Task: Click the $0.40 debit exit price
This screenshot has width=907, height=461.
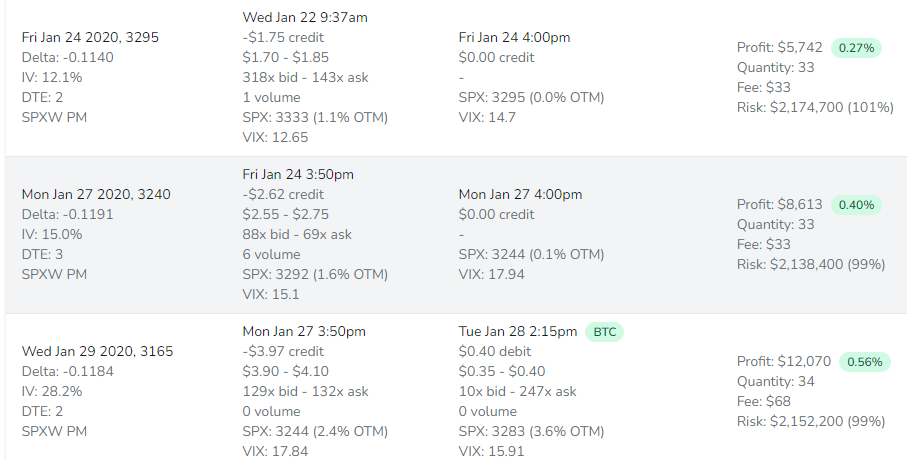Action: click(x=495, y=351)
